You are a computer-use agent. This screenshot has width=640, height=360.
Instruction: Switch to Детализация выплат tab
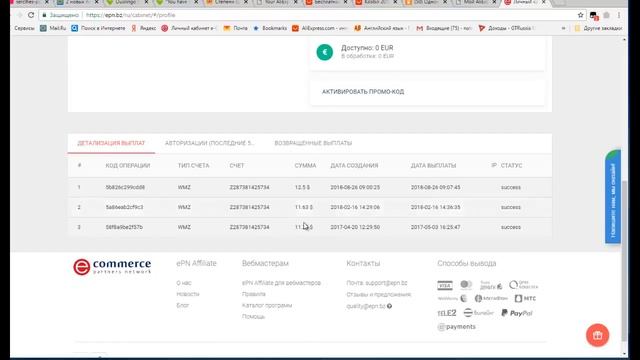[111, 143]
